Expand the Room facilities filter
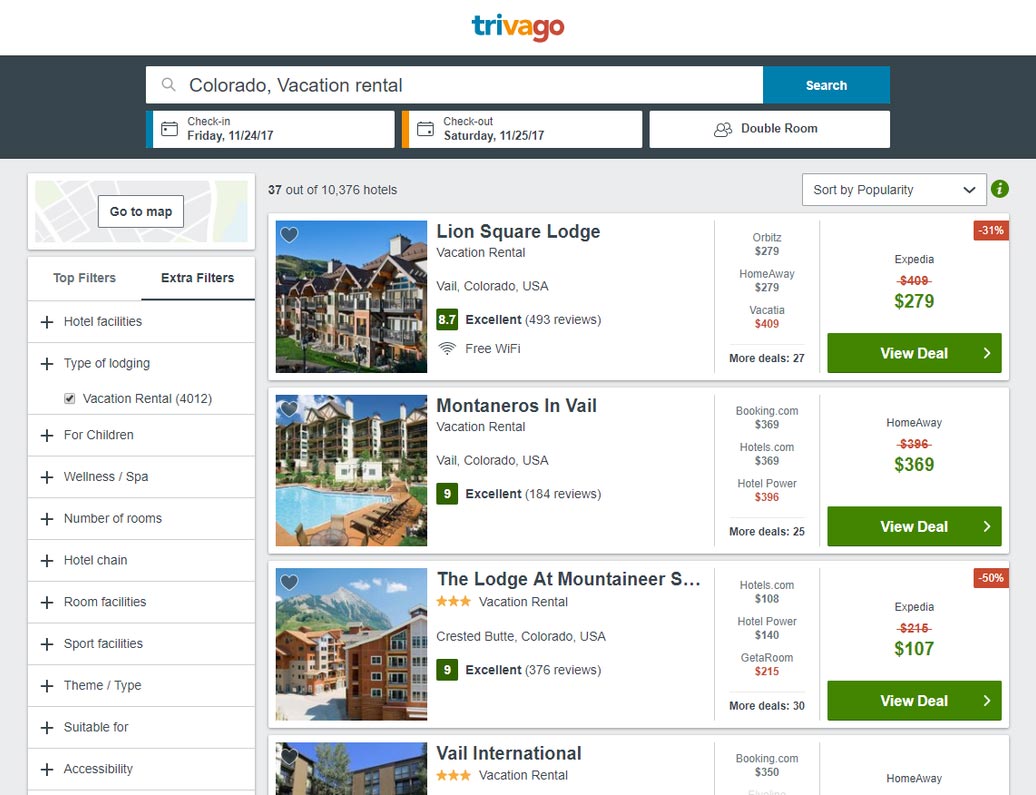1036x795 pixels. tap(141, 602)
